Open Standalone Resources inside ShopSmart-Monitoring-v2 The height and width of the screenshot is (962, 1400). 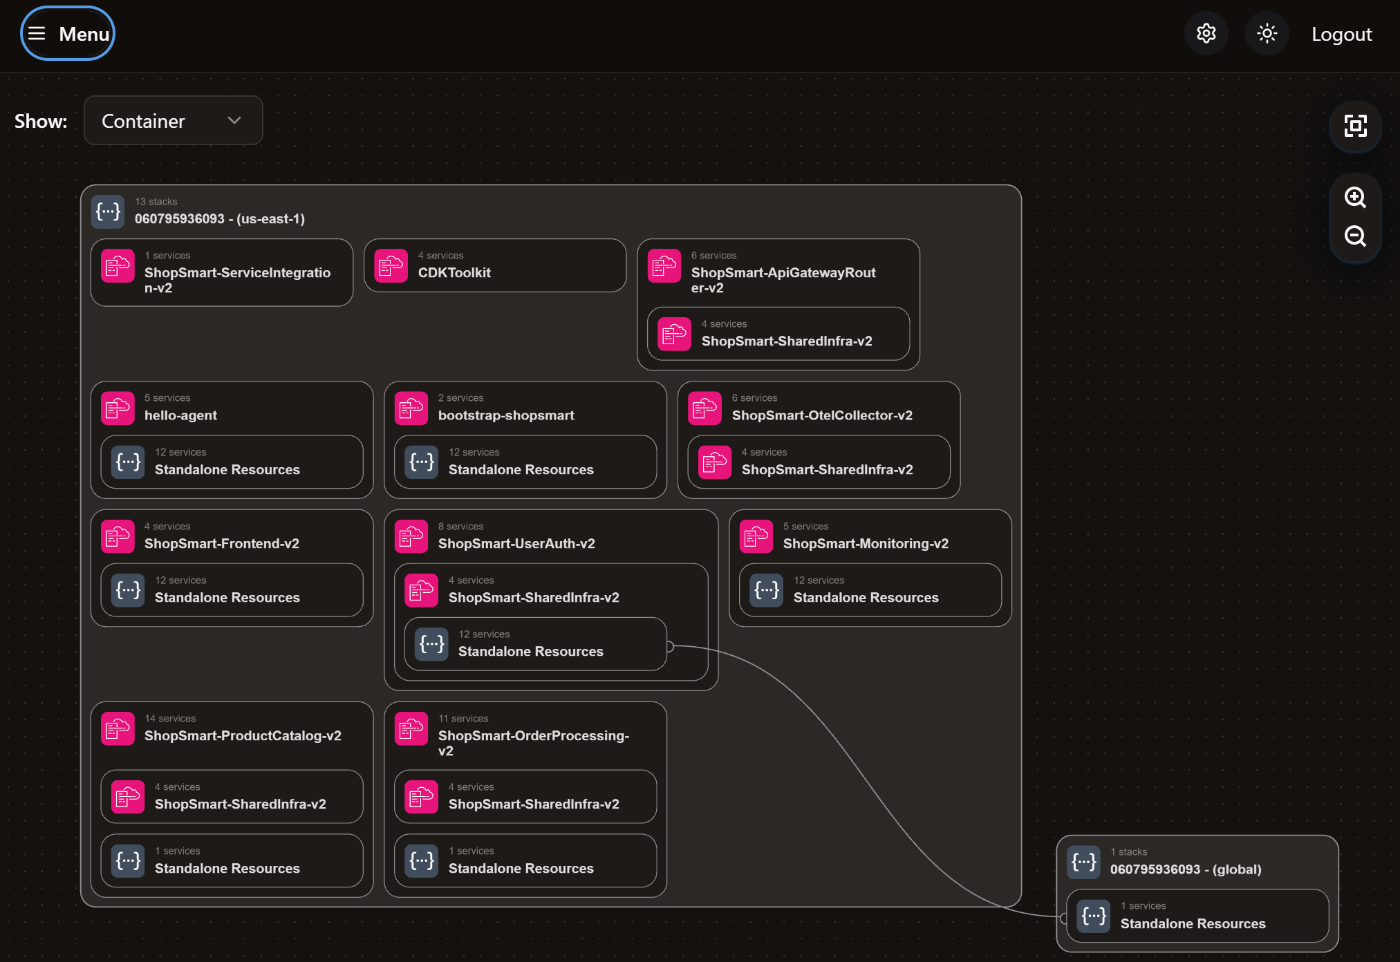(871, 590)
